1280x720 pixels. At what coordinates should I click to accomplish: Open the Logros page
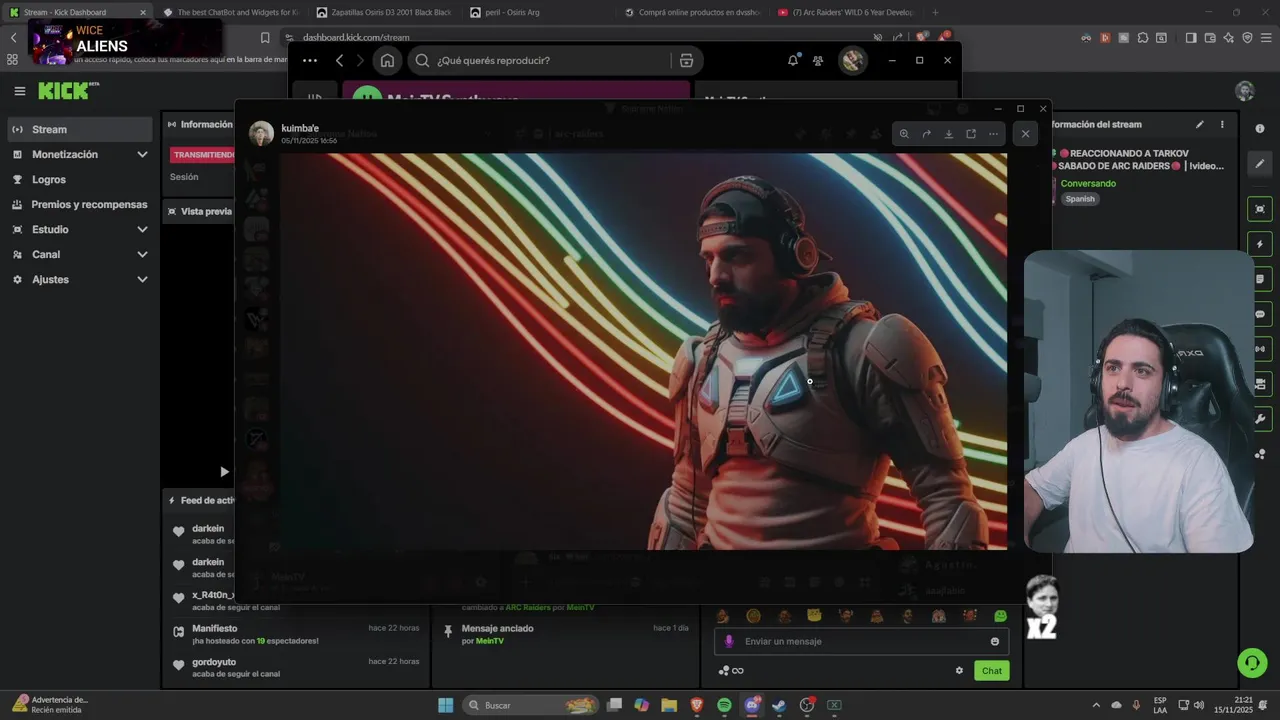coord(80,179)
